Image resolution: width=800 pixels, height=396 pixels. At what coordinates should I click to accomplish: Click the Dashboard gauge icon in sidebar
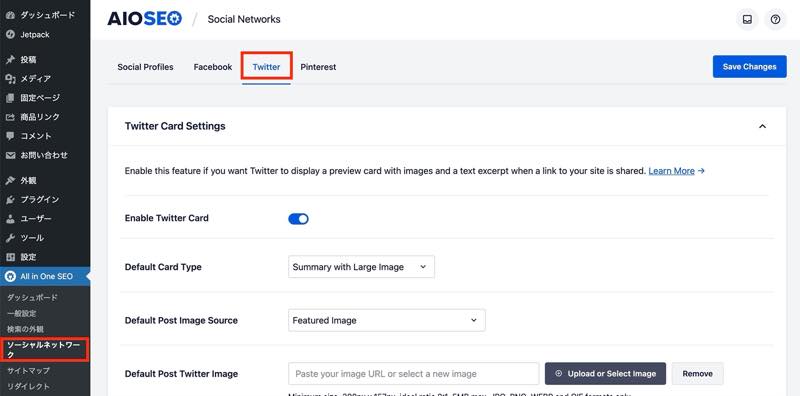[x=10, y=15]
